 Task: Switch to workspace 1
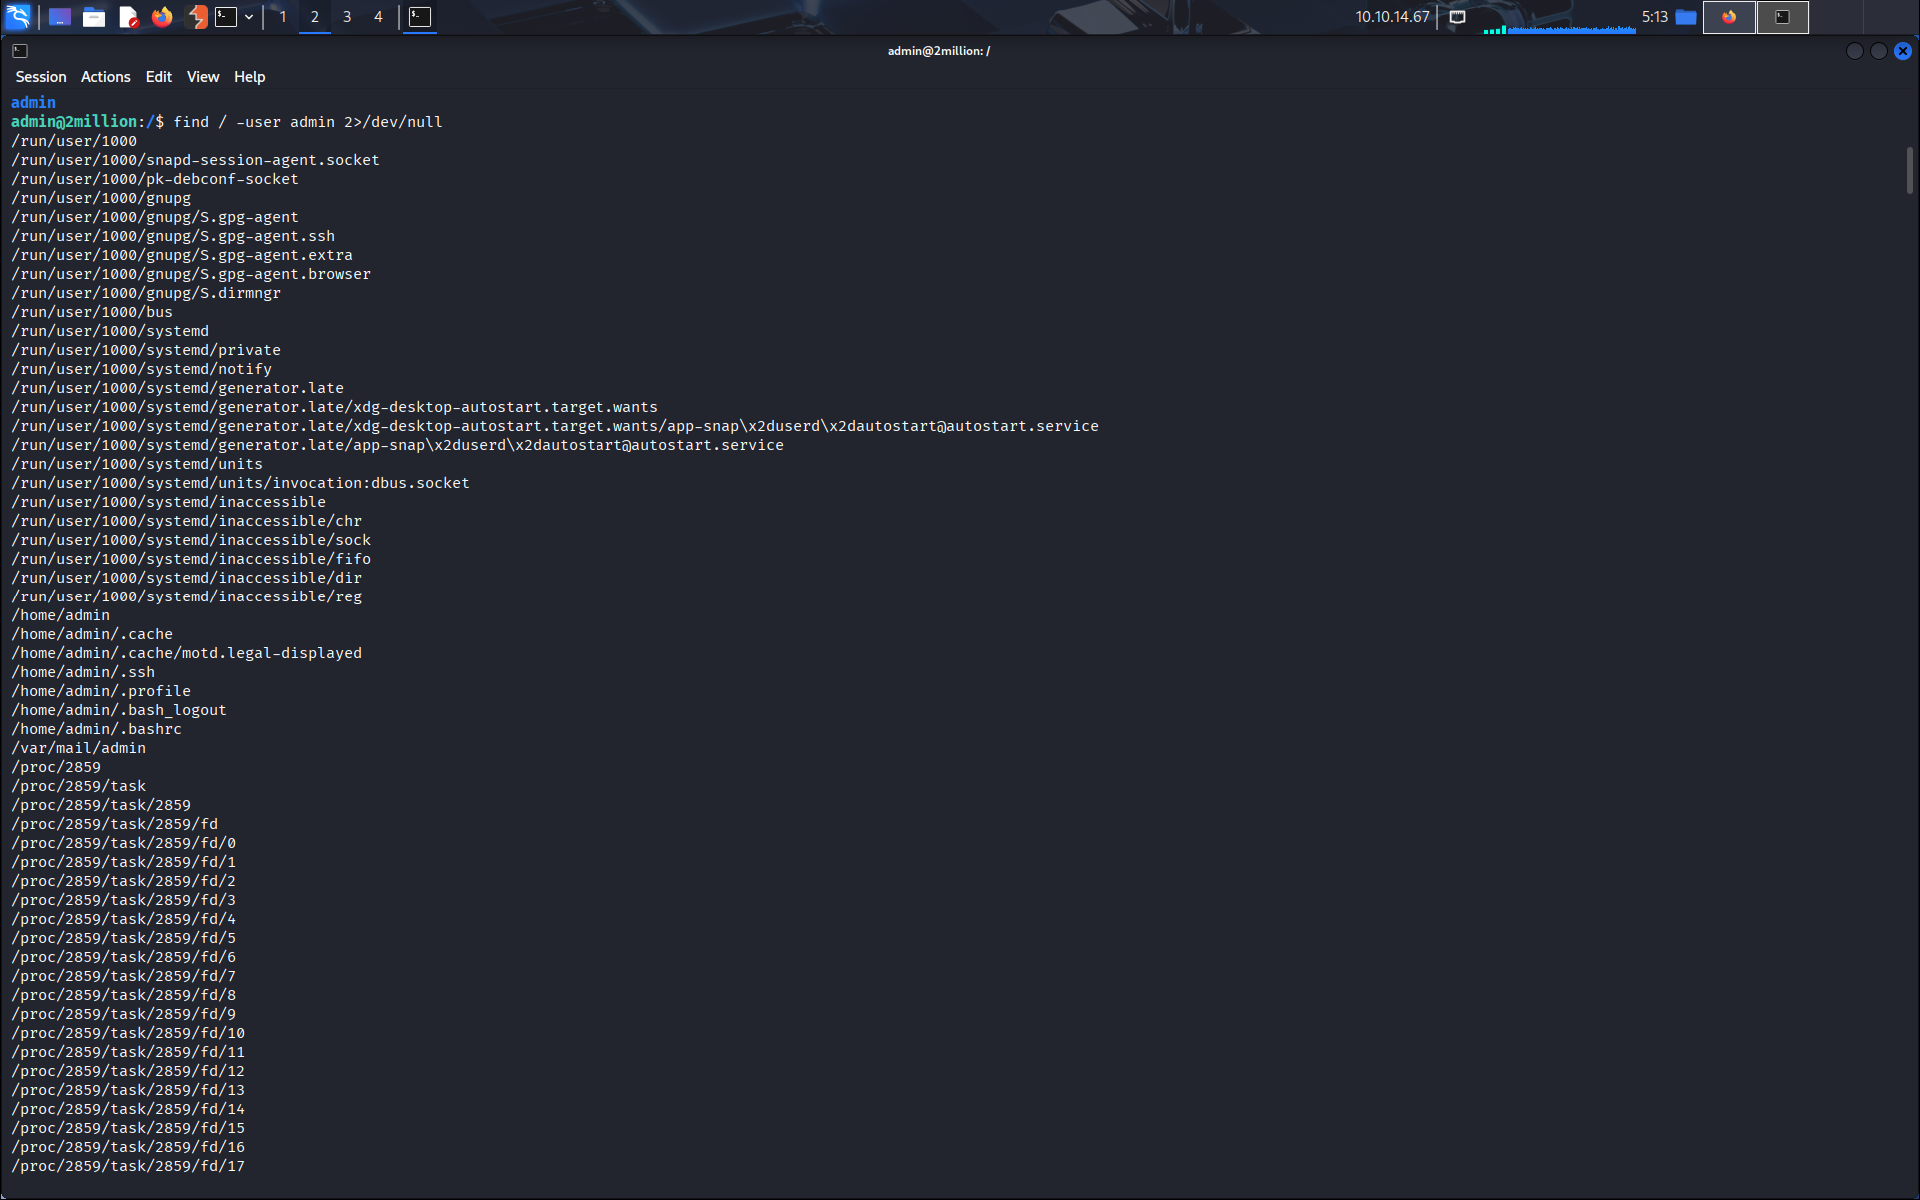tap(283, 17)
